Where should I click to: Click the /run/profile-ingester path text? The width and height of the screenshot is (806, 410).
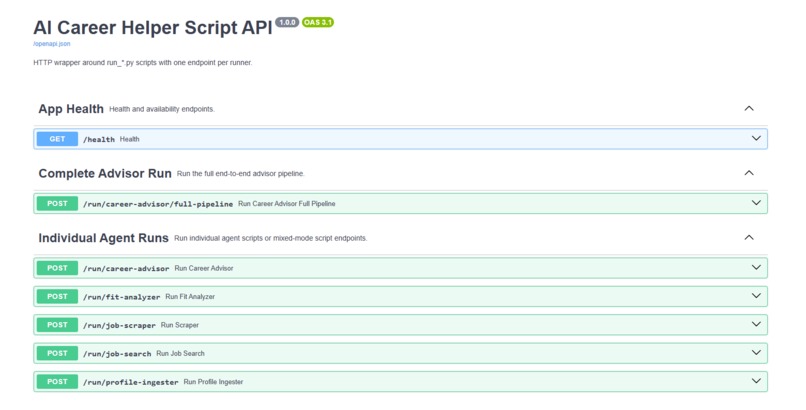pyautogui.click(x=131, y=382)
